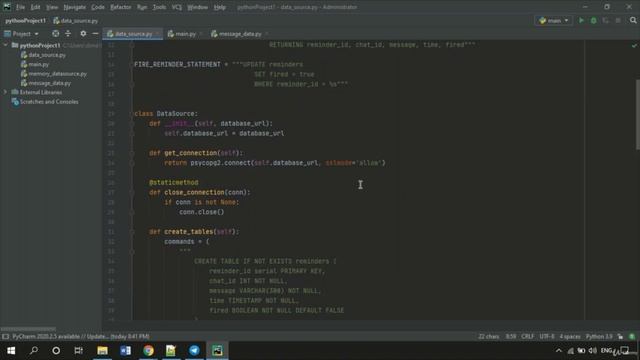640x360 pixels.
Task: Open memory_datasource.py in project tree
Action: (x=53, y=74)
